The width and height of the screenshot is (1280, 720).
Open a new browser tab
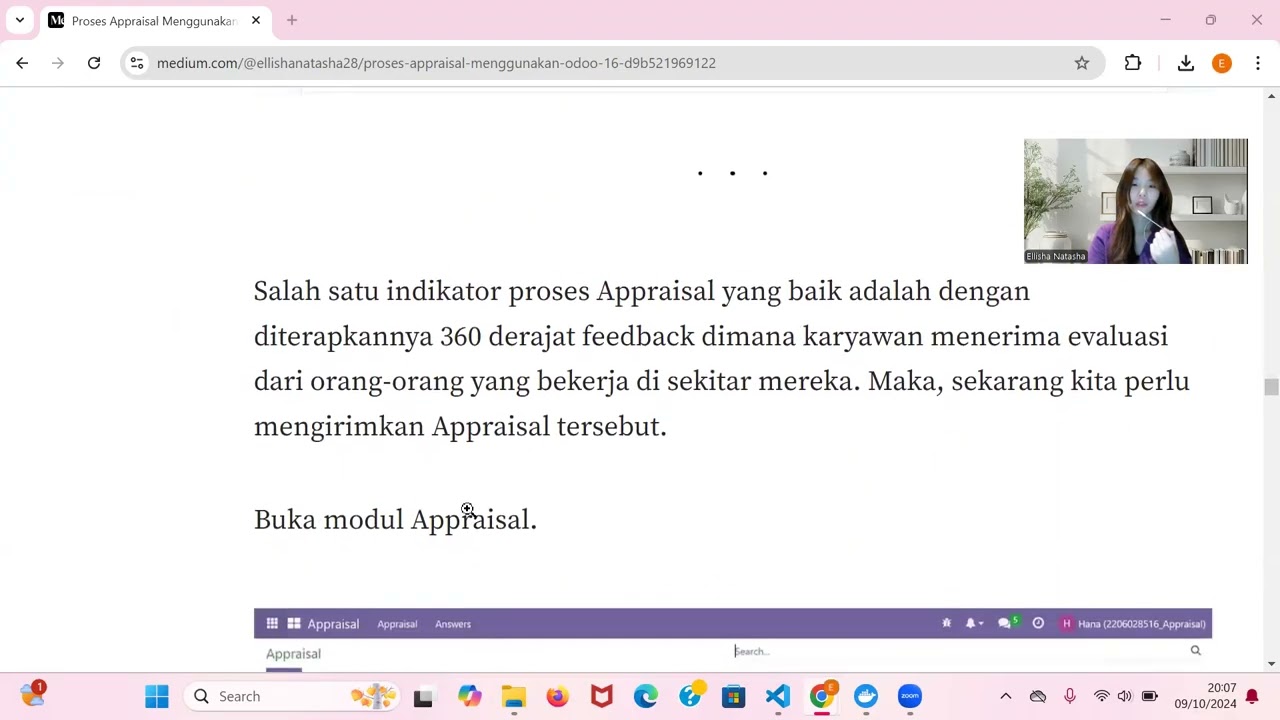pyautogui.click(x=292, y=20)
